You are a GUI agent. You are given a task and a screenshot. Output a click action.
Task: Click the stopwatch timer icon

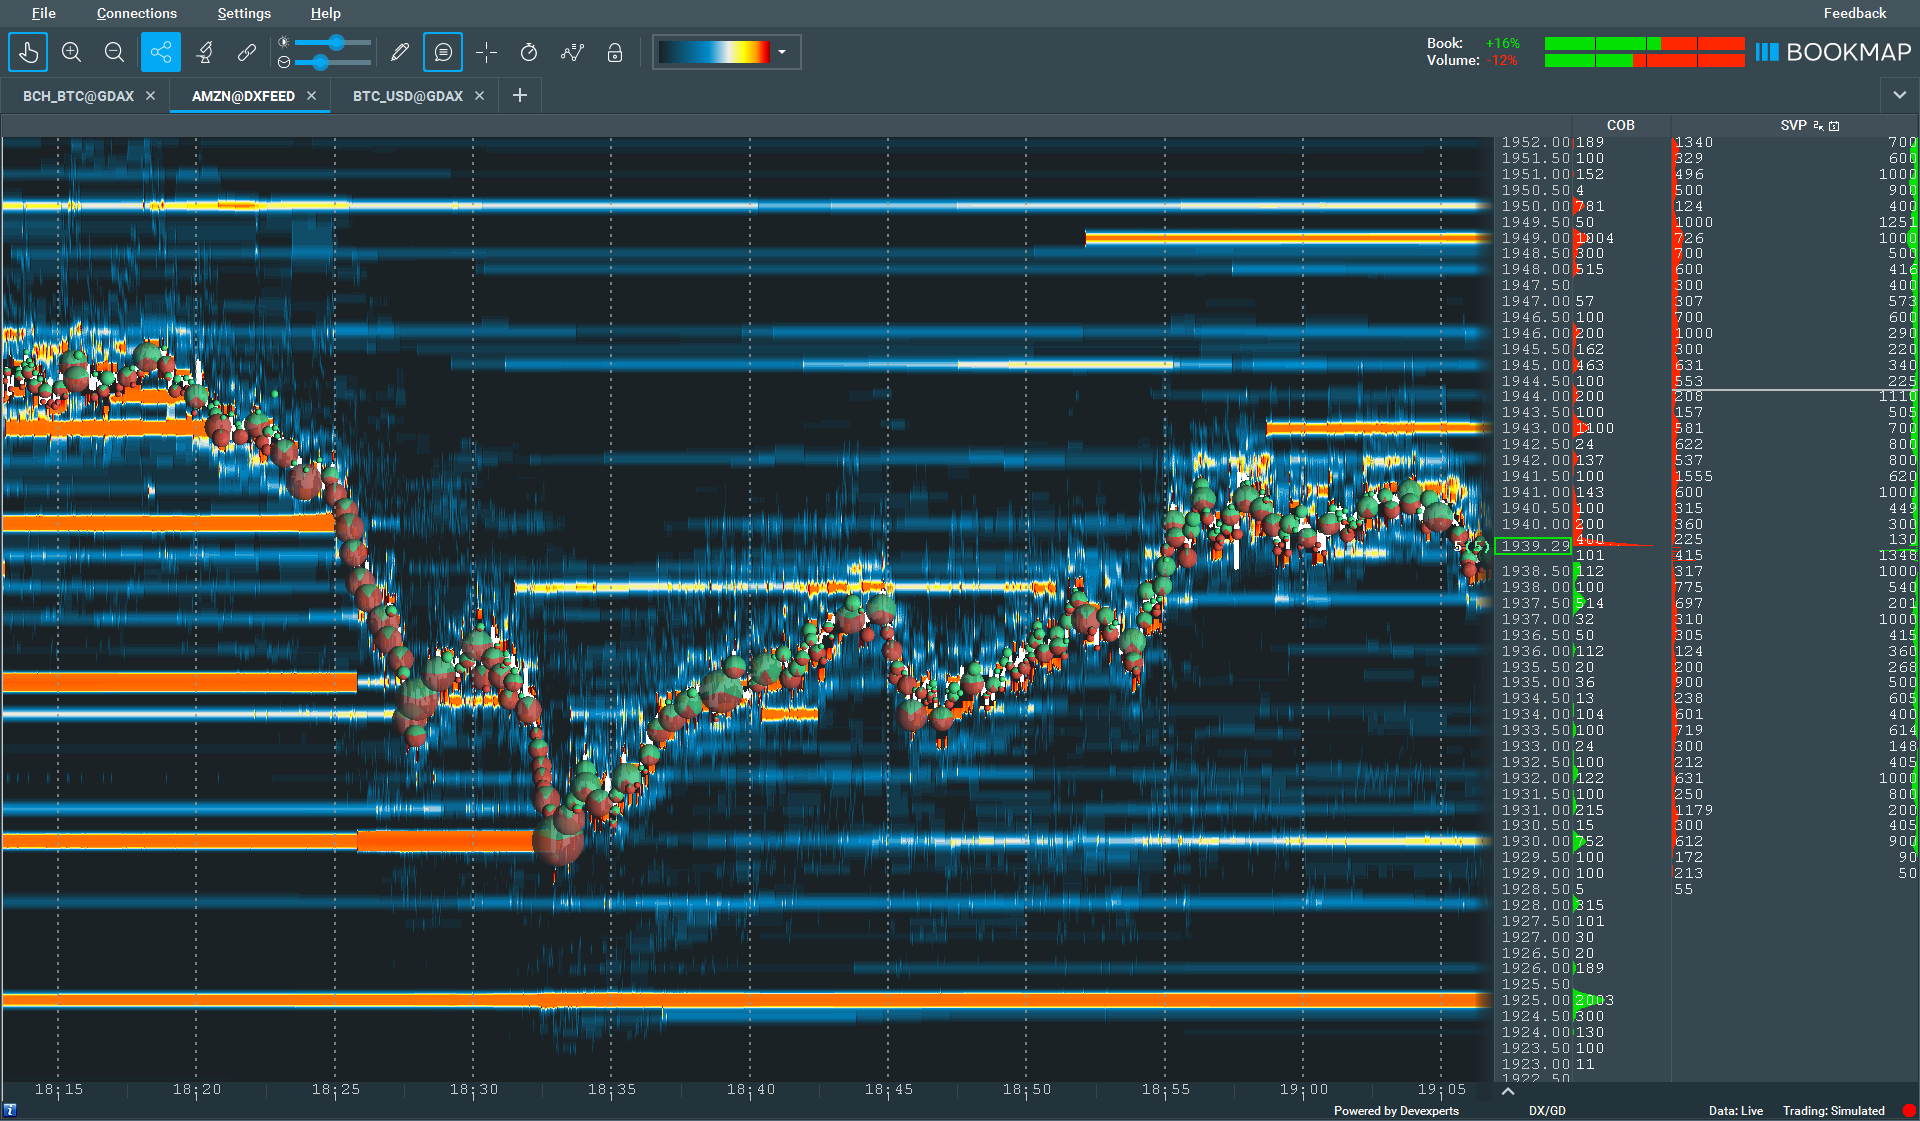tap(529, 52)
